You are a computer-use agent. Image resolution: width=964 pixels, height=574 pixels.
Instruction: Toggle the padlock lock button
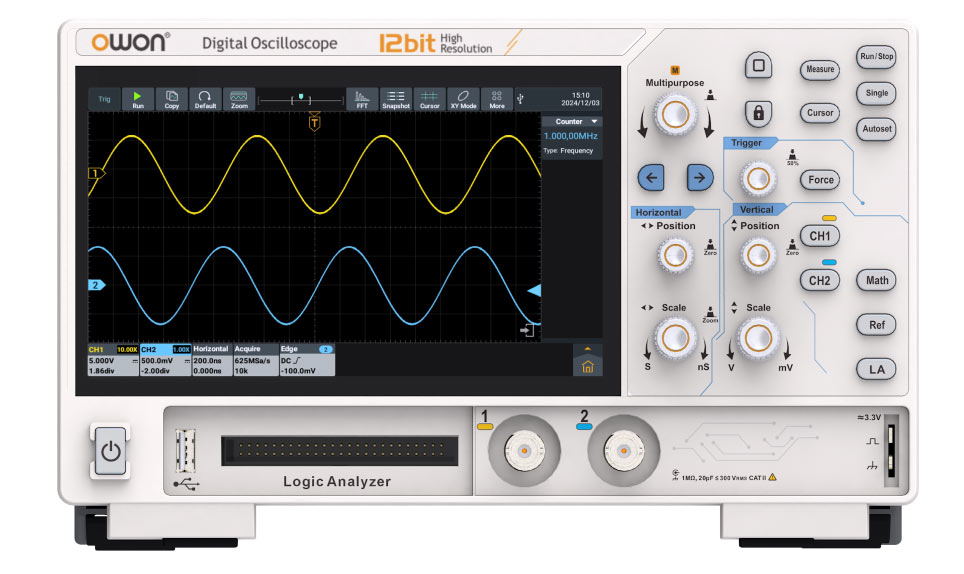pos(759,113)
